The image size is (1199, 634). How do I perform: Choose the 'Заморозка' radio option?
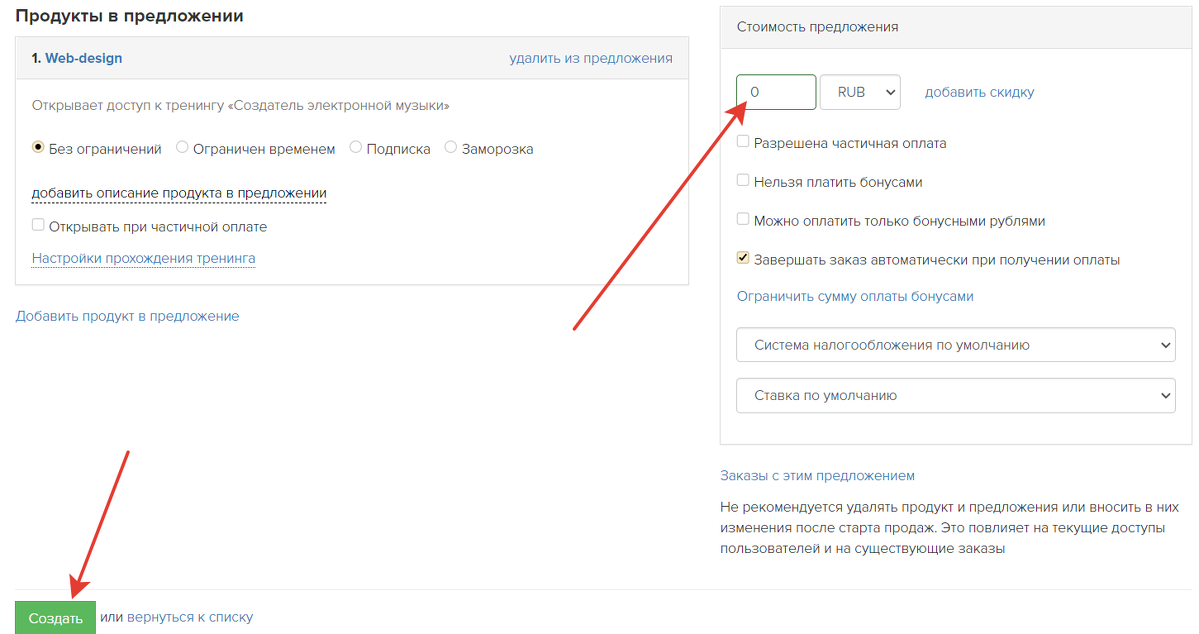pos(450,148)
